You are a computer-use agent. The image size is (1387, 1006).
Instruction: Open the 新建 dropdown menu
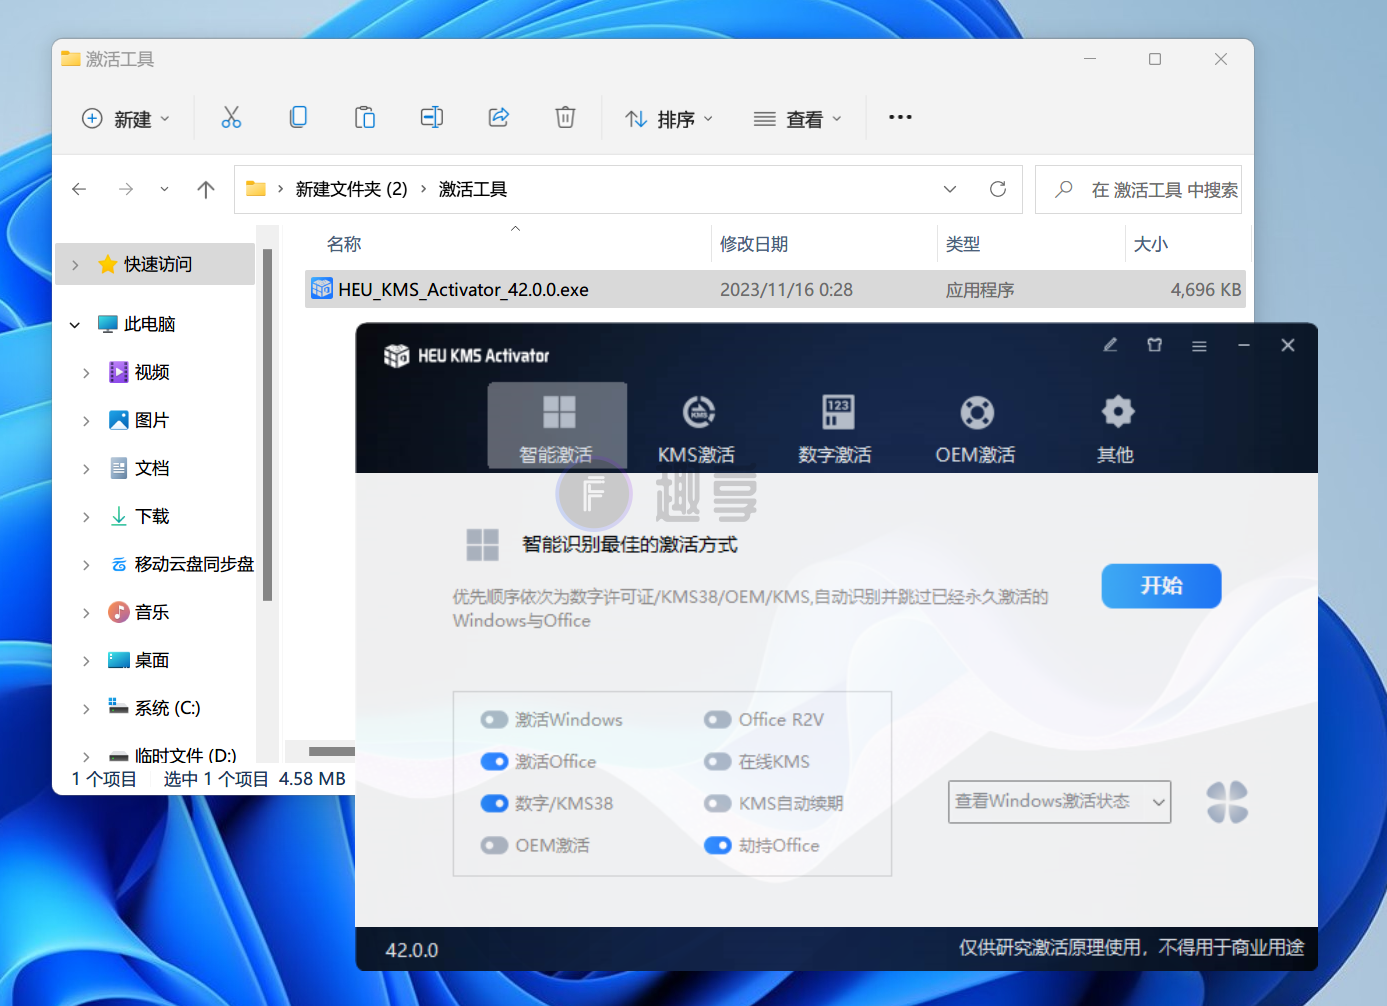[126, 118]
